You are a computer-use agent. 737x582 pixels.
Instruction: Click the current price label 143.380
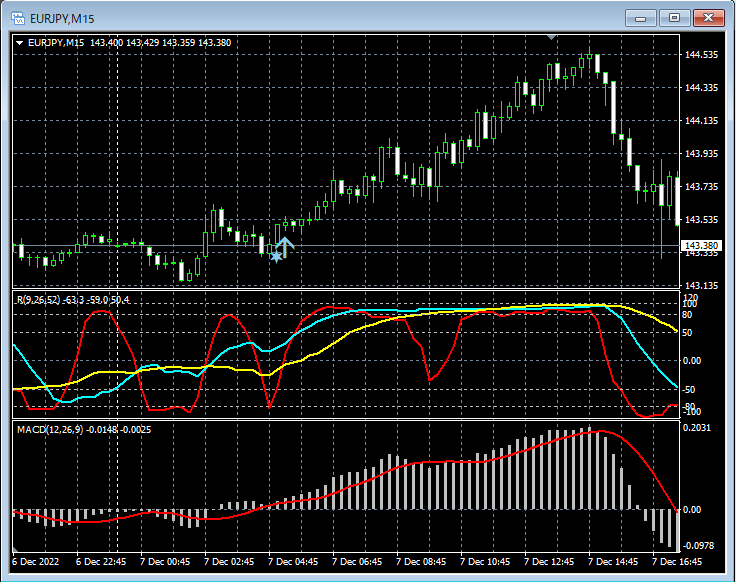[700, 246]
